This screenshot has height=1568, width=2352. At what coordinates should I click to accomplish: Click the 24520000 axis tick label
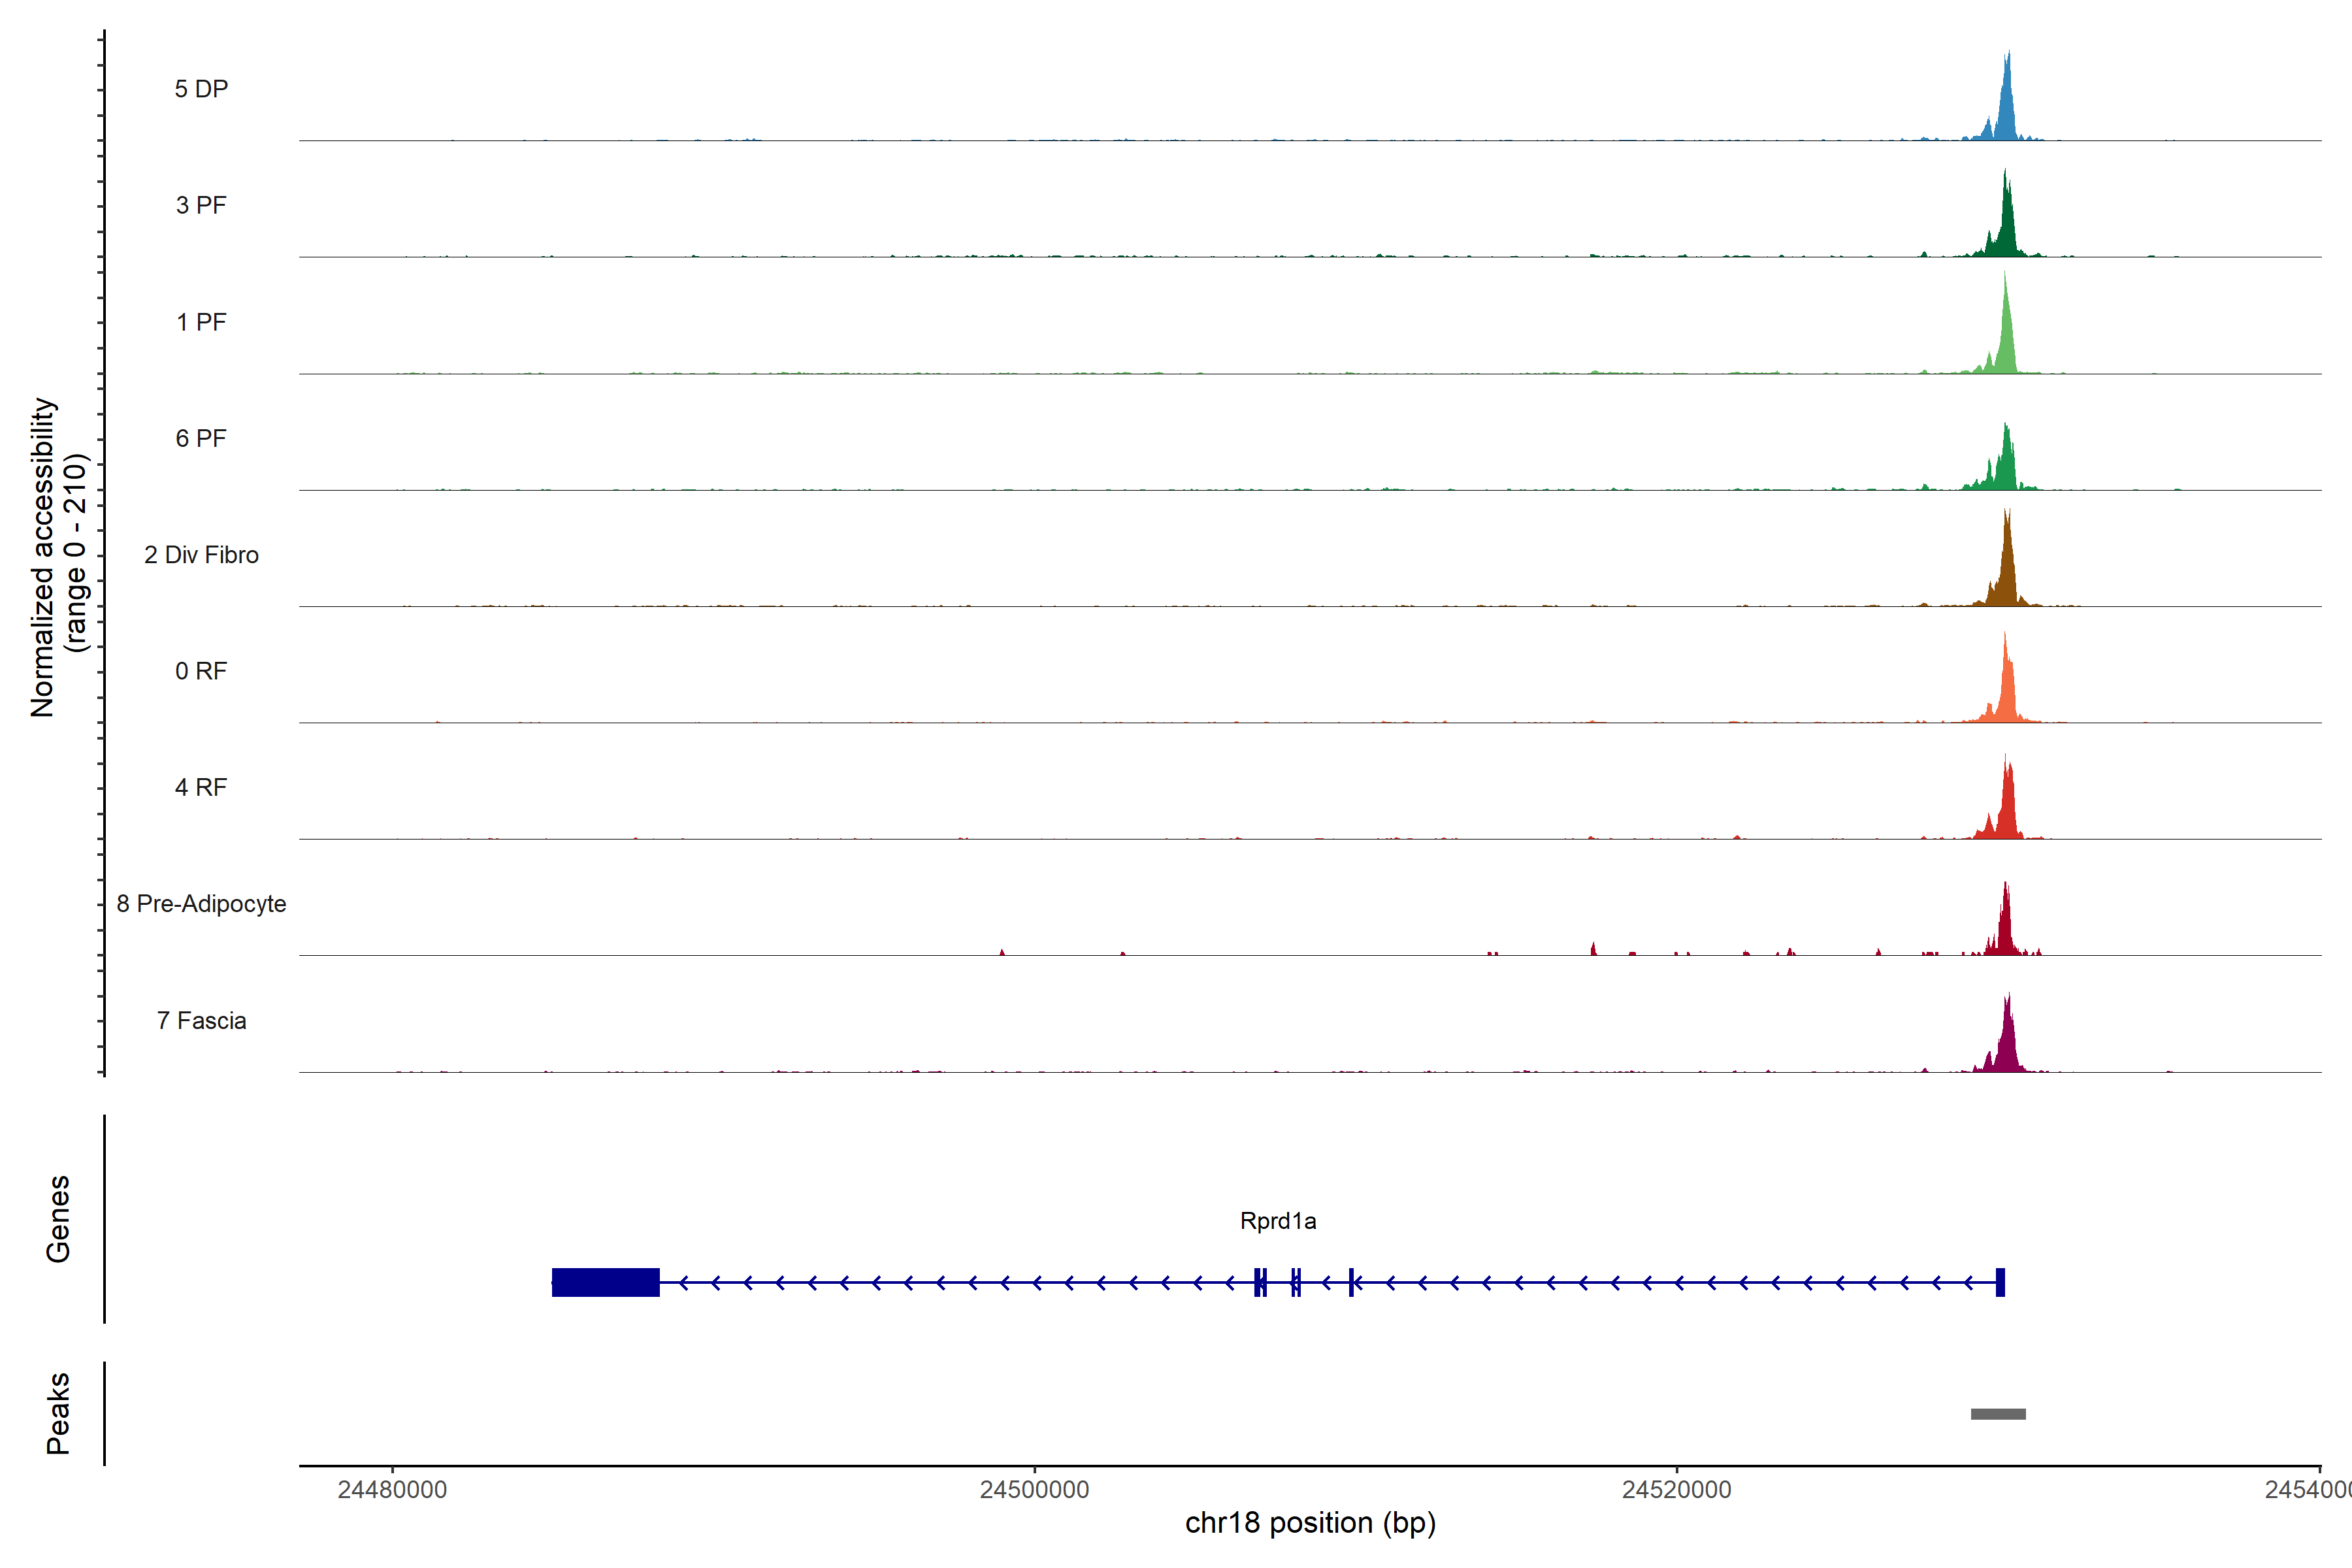(1676, 1489)
